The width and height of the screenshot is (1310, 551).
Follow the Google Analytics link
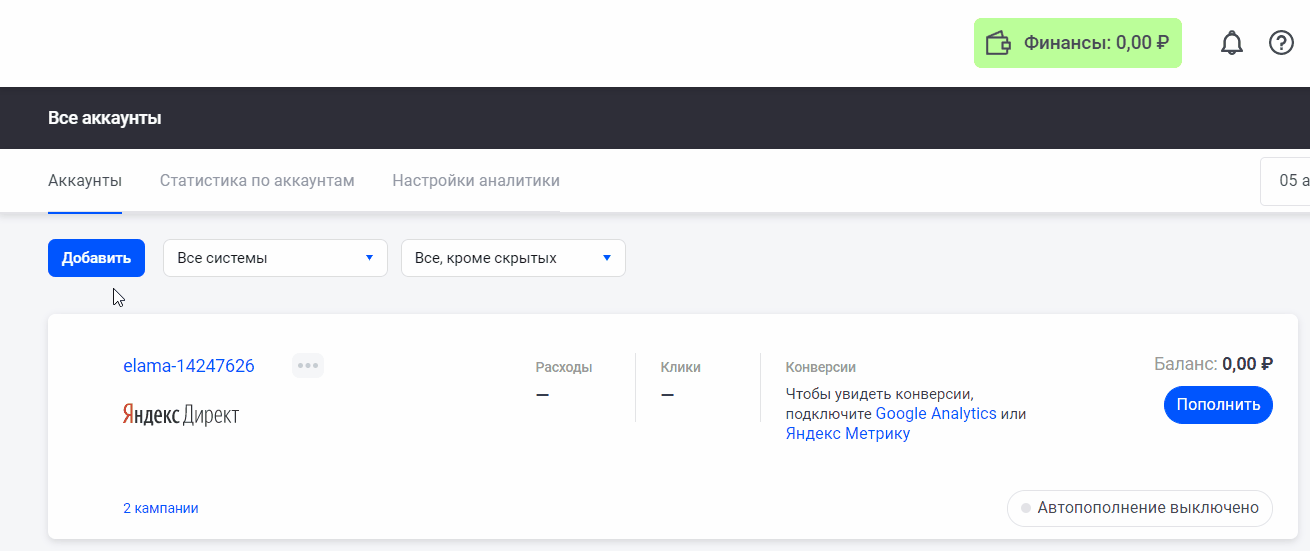[936, 414]
